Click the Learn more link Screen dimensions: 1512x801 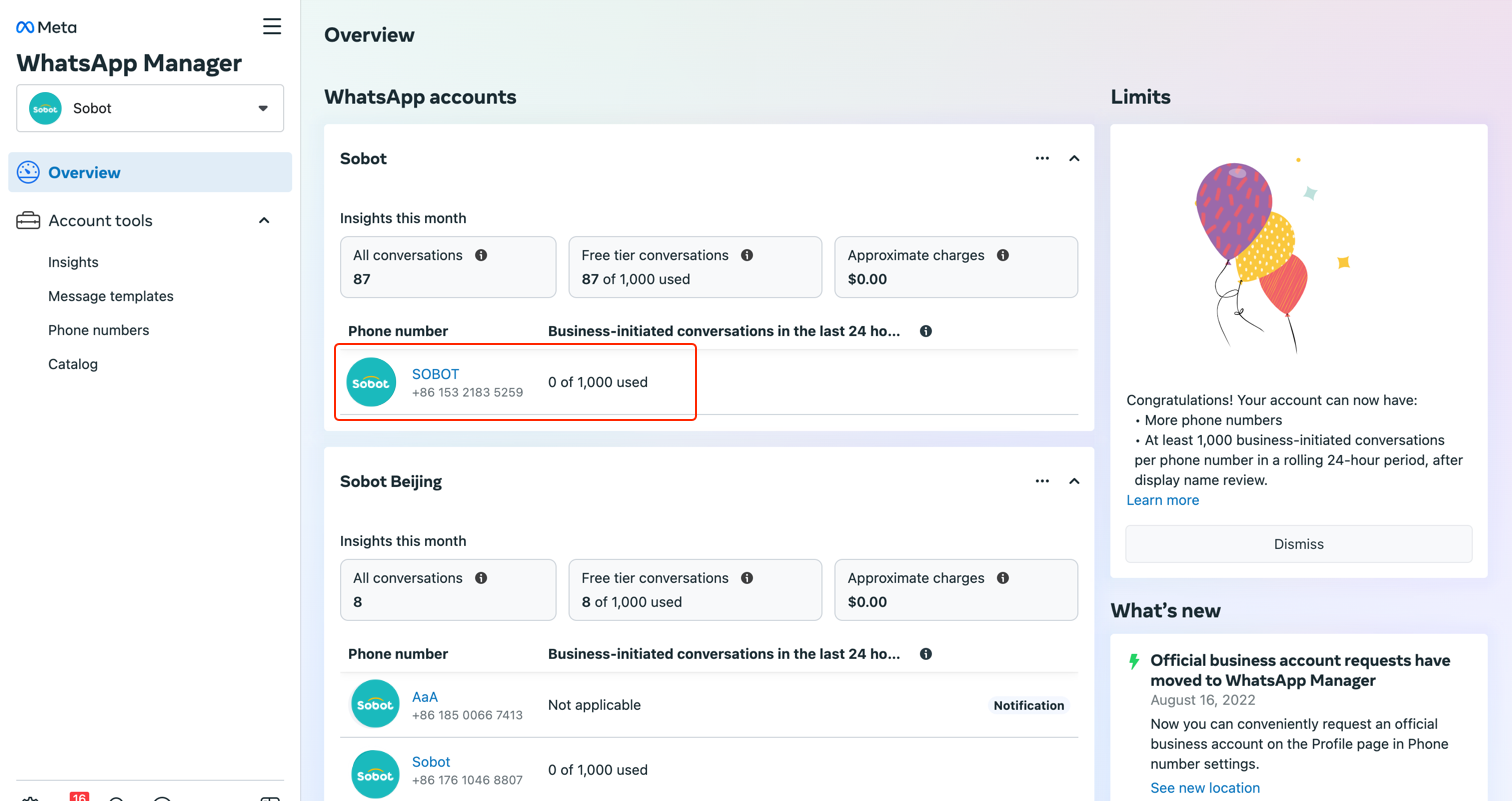pos(1162,500)
